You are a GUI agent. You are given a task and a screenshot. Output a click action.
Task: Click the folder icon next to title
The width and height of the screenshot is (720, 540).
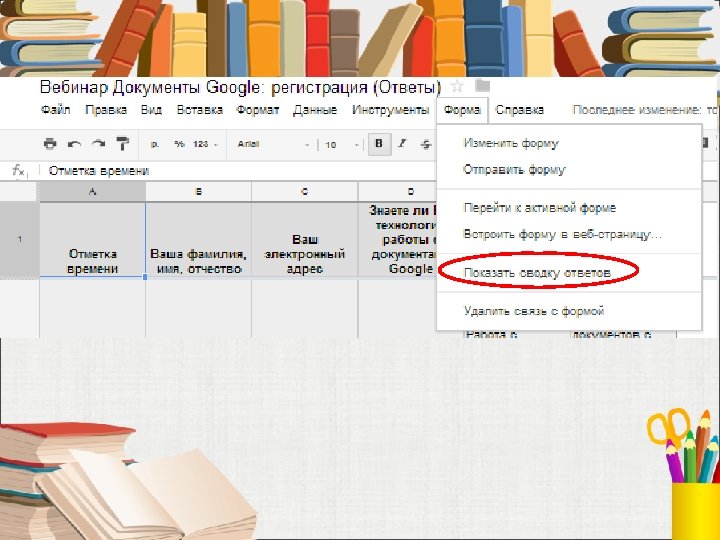[x=482, y=85]
